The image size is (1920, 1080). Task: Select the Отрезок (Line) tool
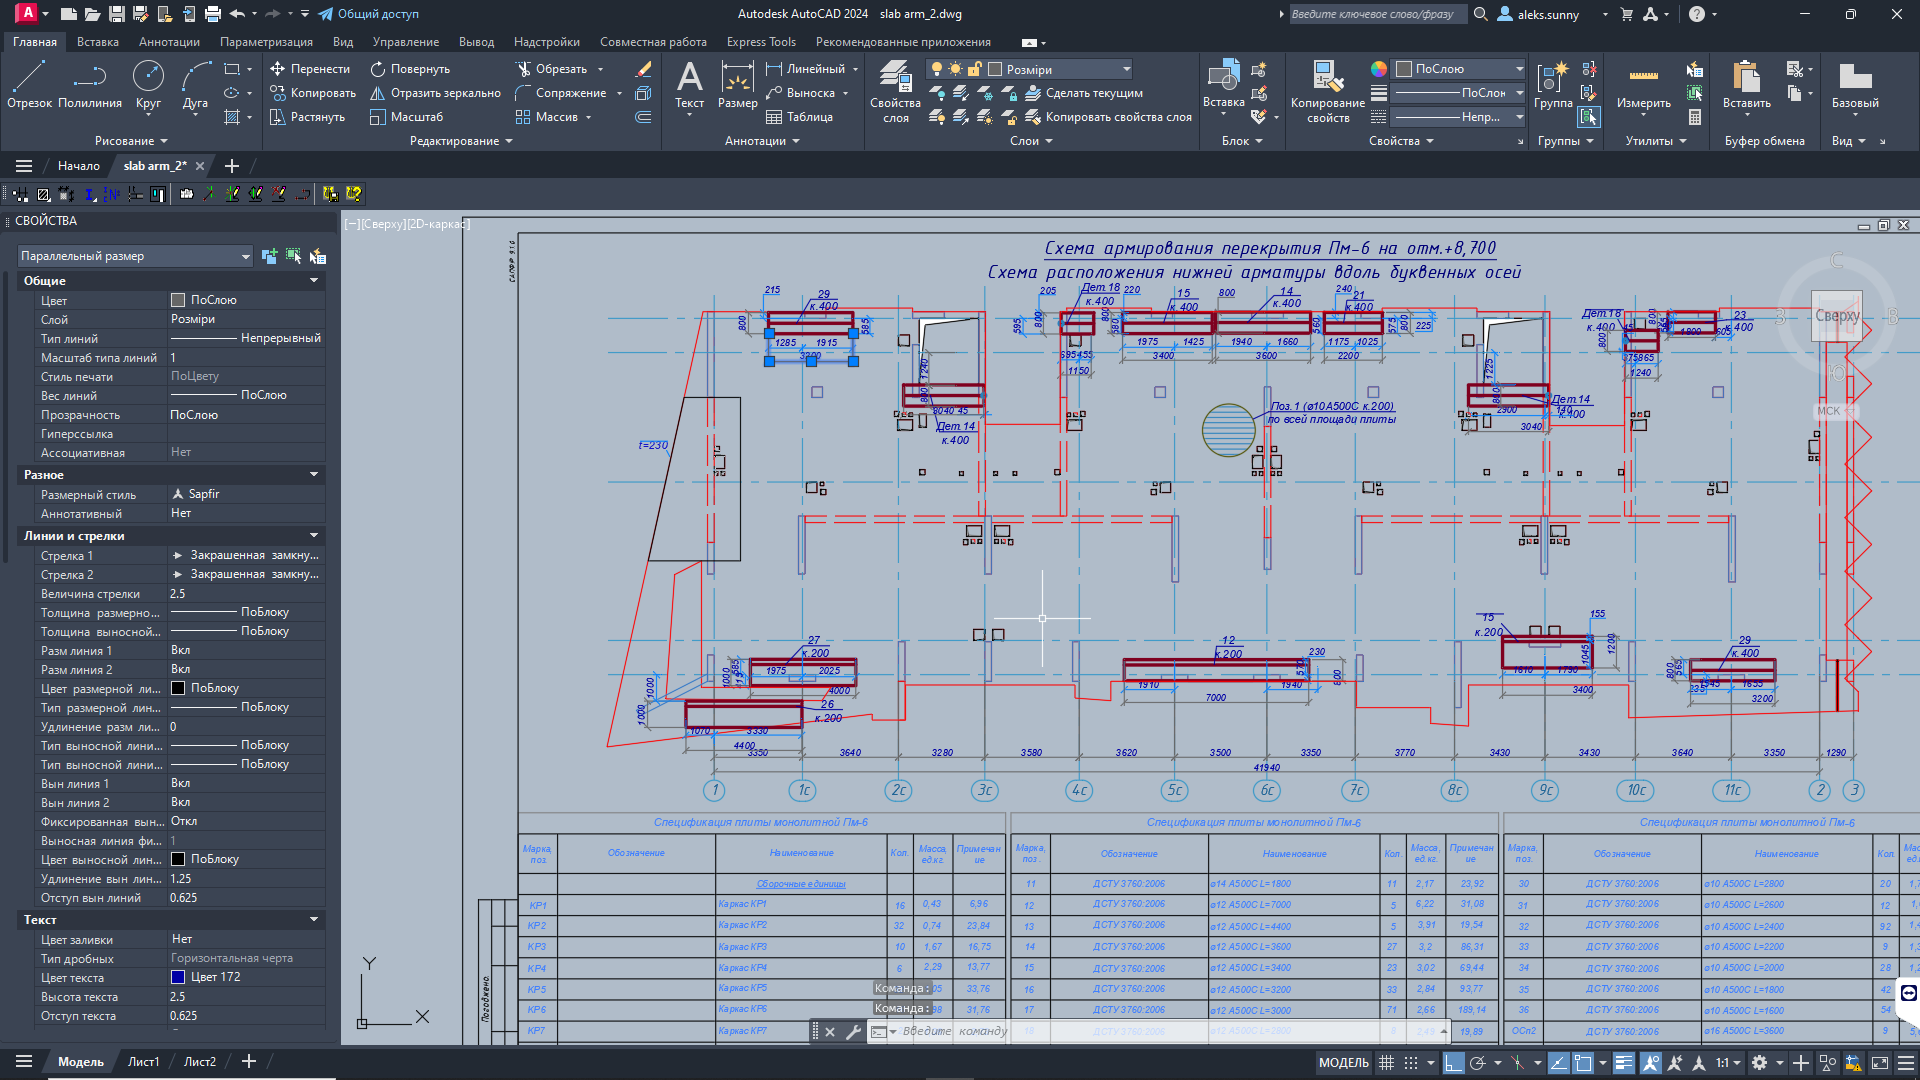pos(30,80)
